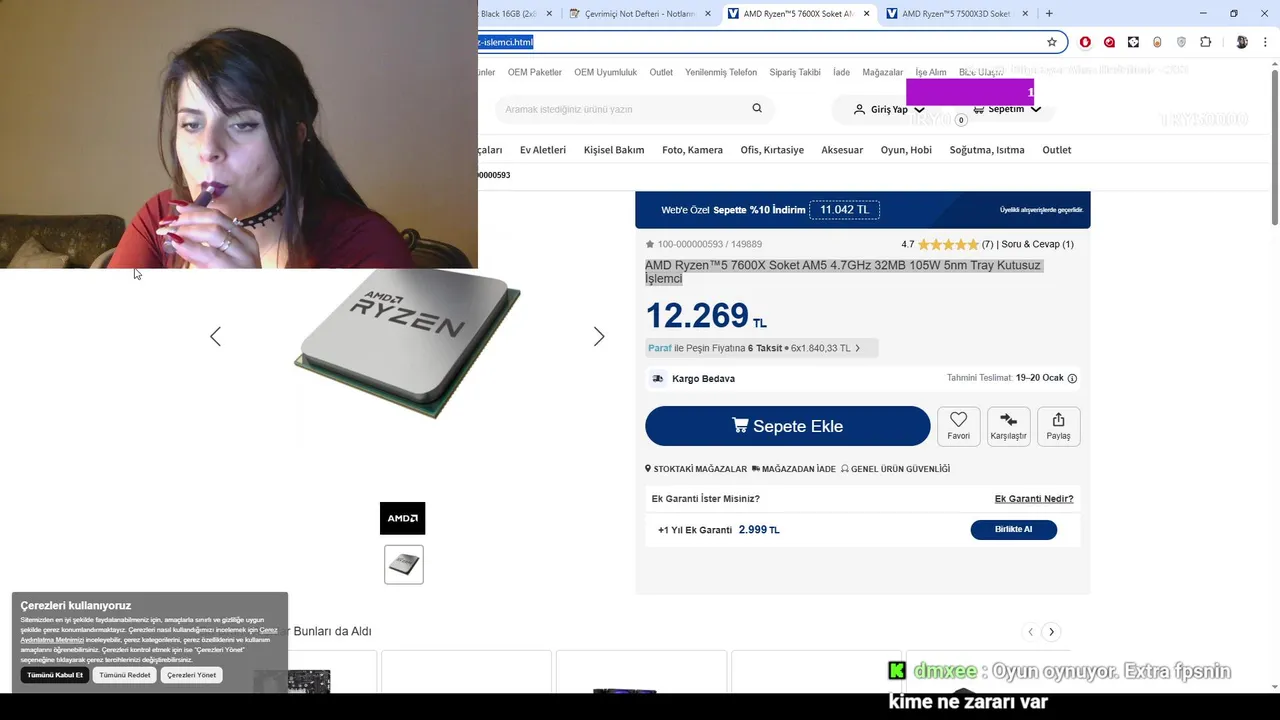Go to next recommended products
Image resolution: width=1280 pixels, height=720 pixels.
(1051, 632)
